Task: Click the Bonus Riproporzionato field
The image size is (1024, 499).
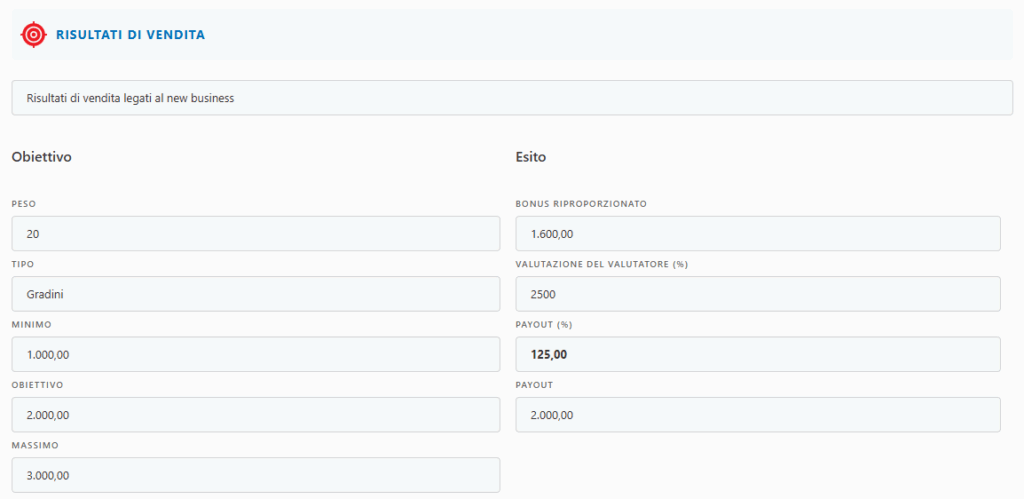Action: [x=757, y=234]
